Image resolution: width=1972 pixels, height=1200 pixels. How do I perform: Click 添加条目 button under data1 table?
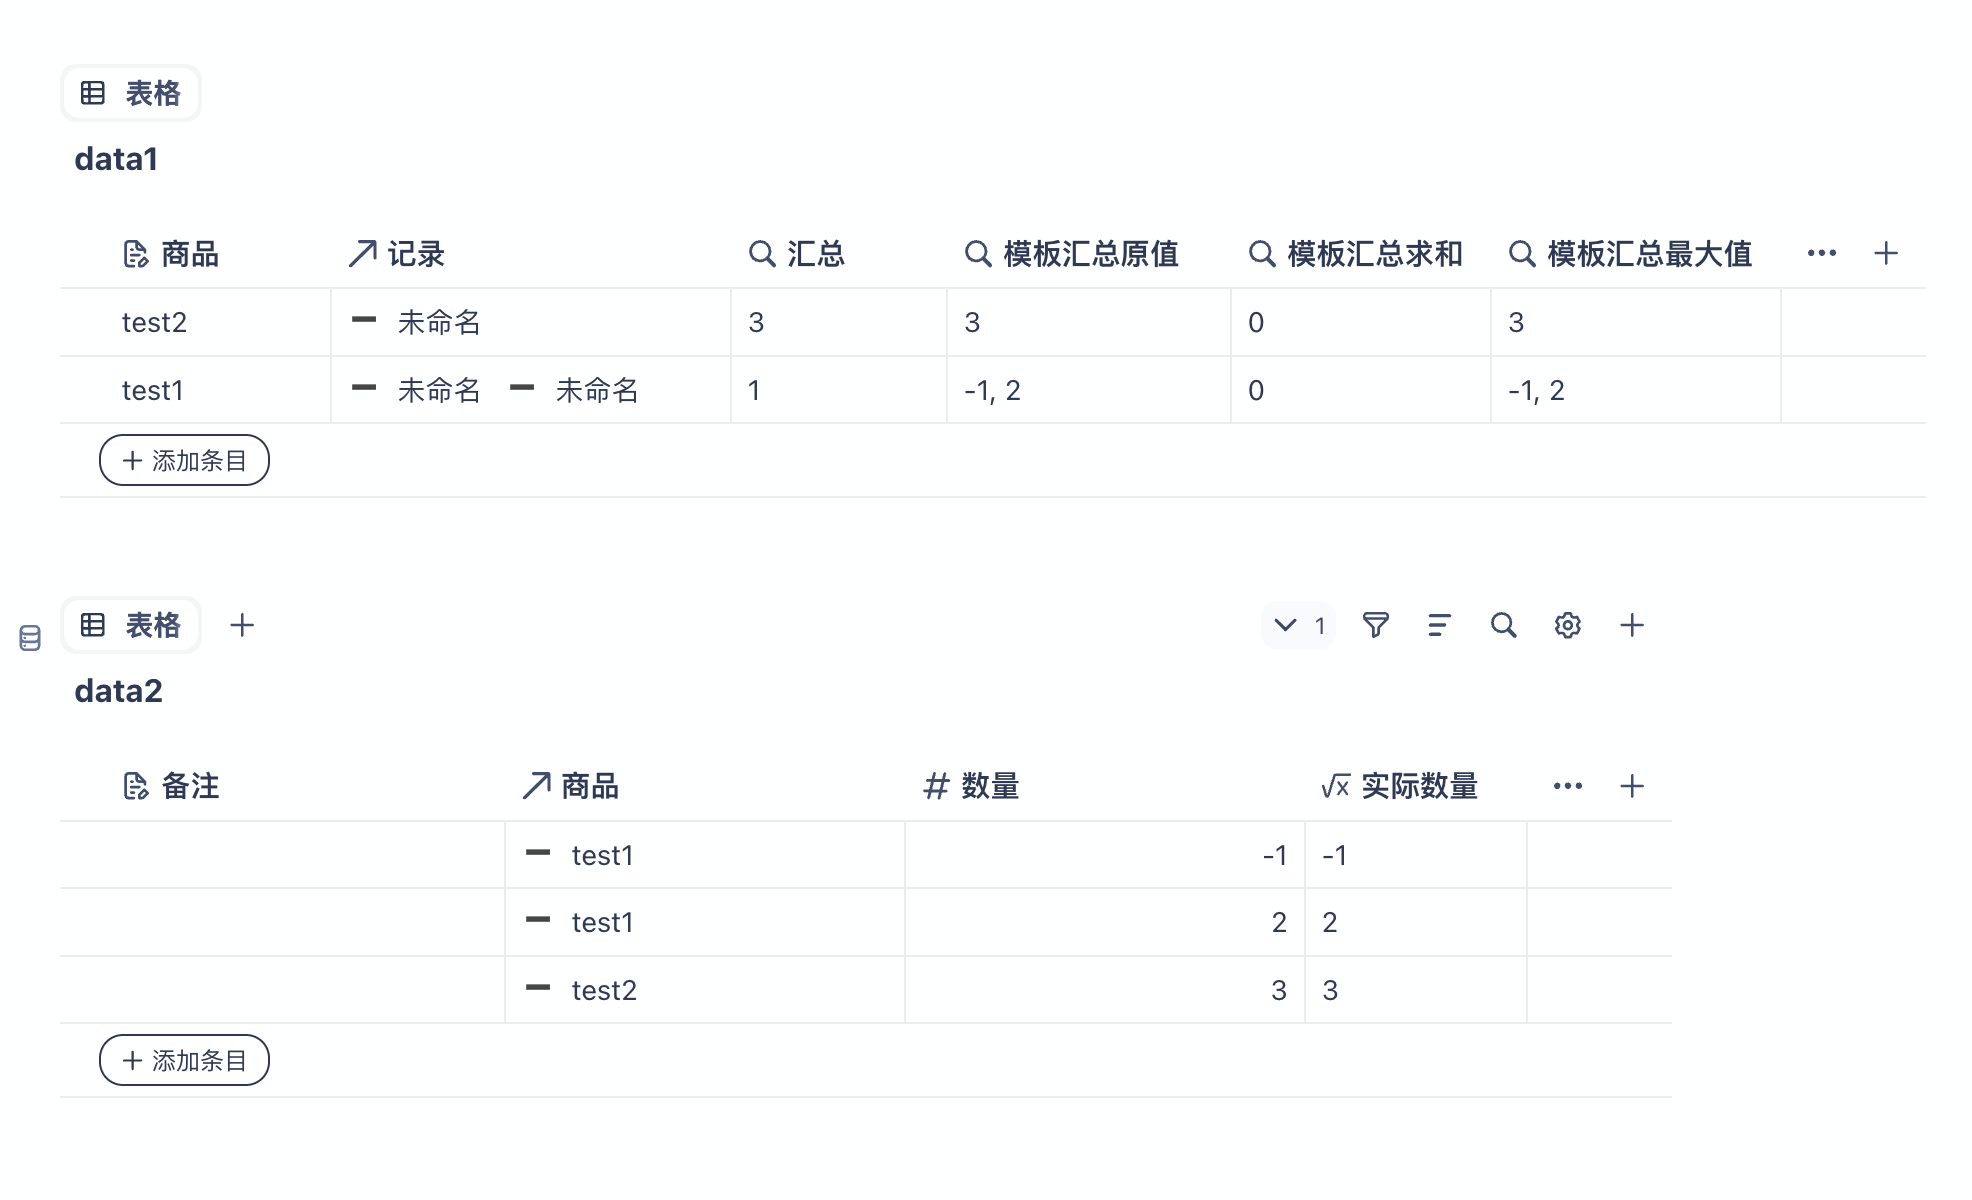pyautogui.click(x=184, y=460)
